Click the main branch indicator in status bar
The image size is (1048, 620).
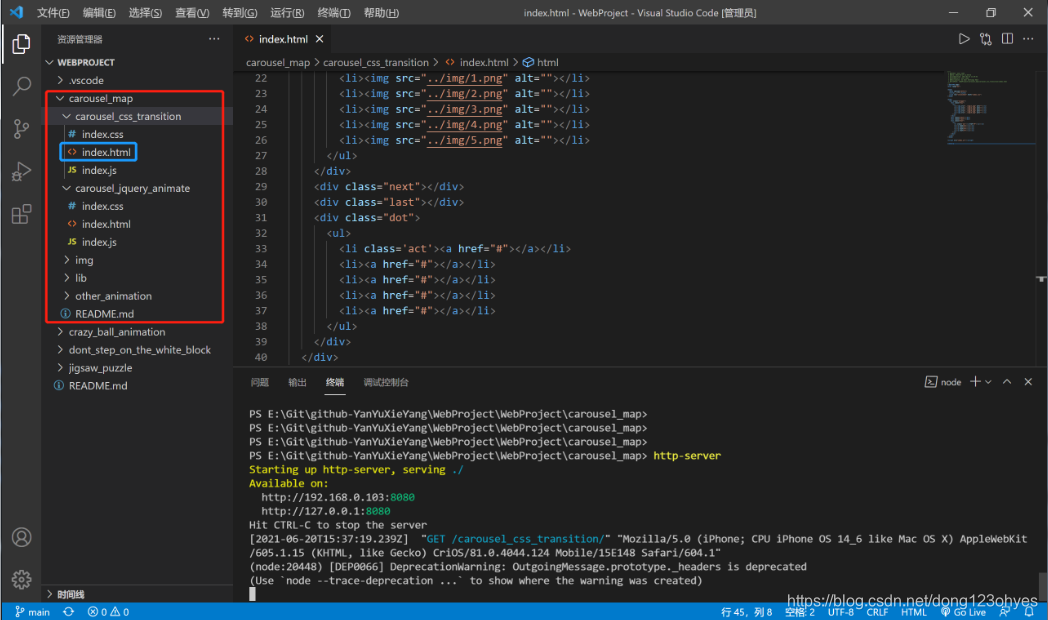32,612
